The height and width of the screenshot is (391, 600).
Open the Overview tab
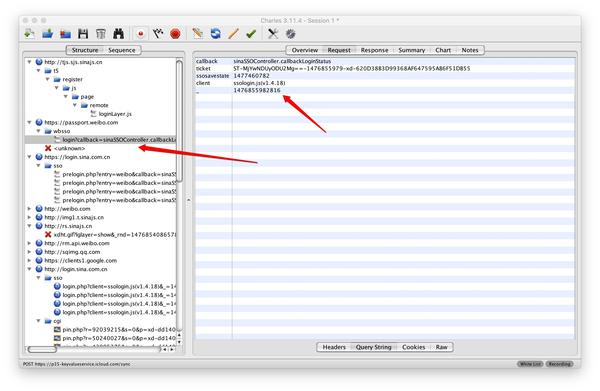[x=305, y=50]
